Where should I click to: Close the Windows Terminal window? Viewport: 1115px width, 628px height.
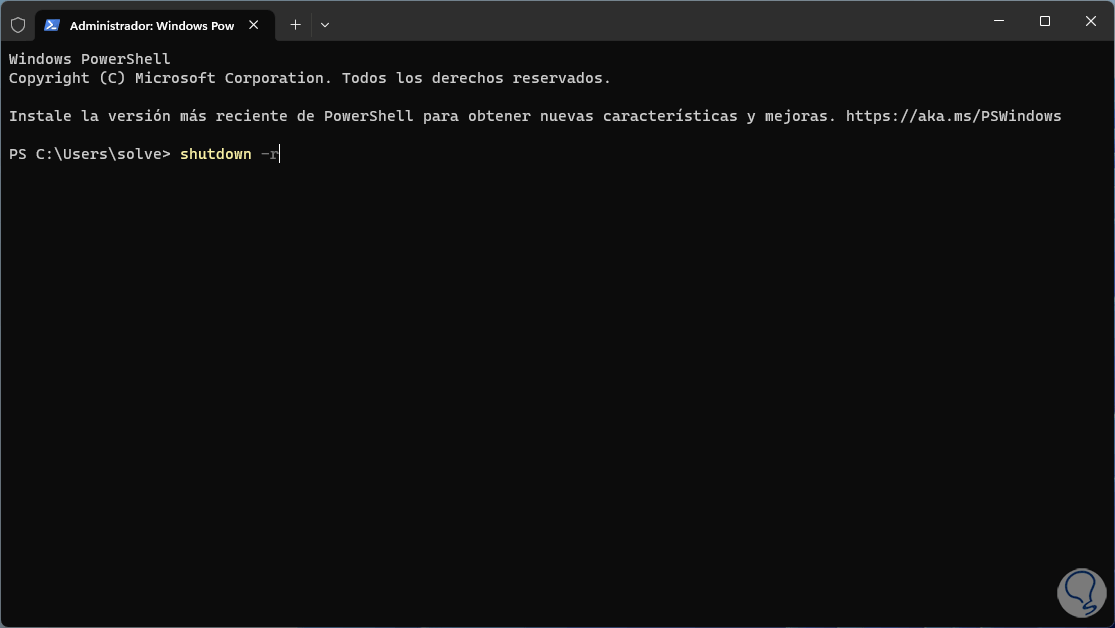coord(1090,21)
